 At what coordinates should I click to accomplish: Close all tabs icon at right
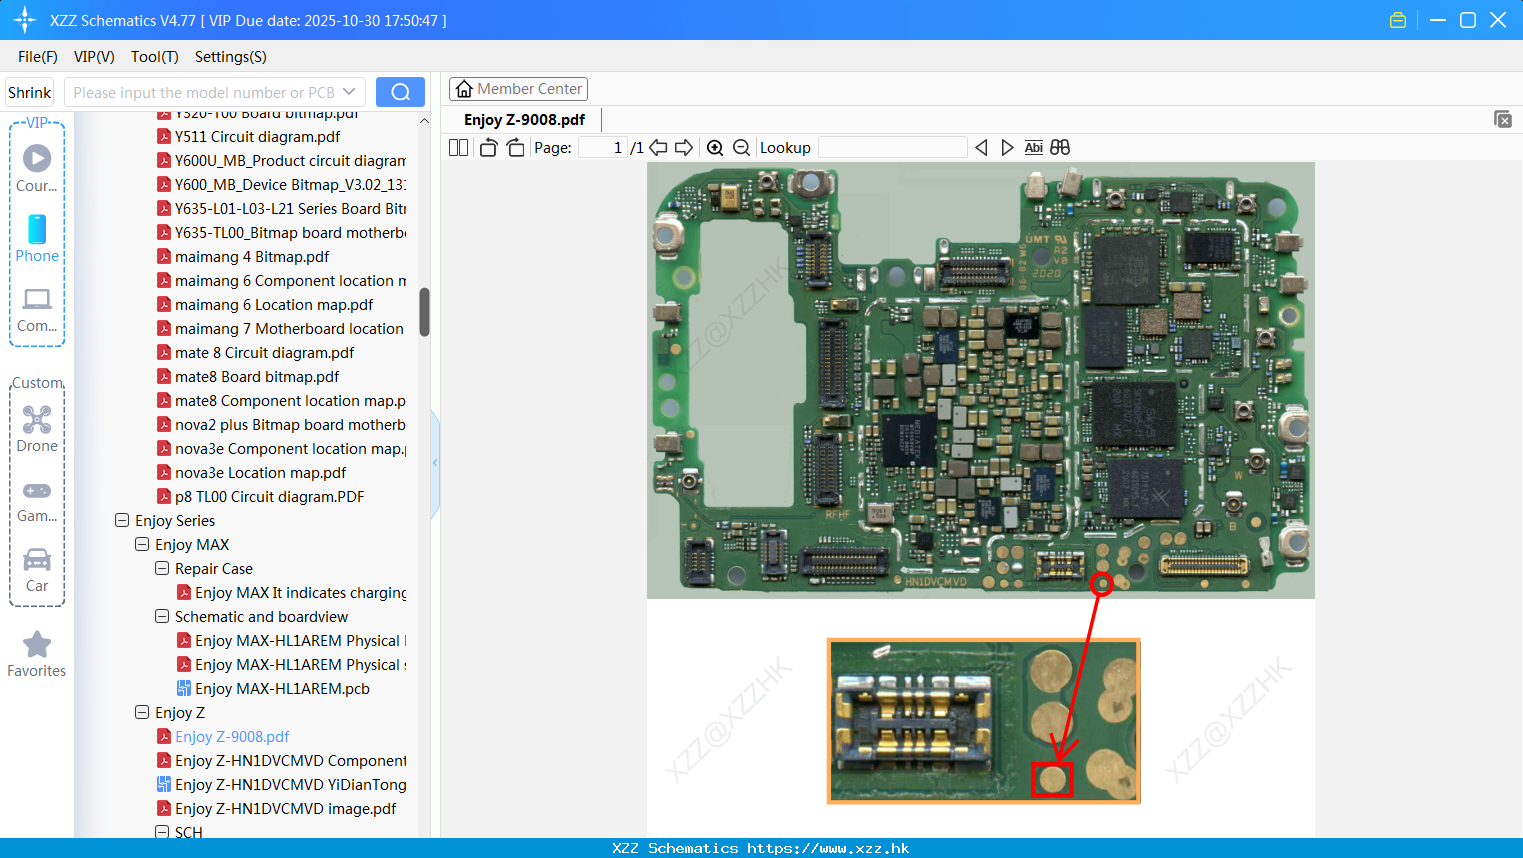point(1502,119)
